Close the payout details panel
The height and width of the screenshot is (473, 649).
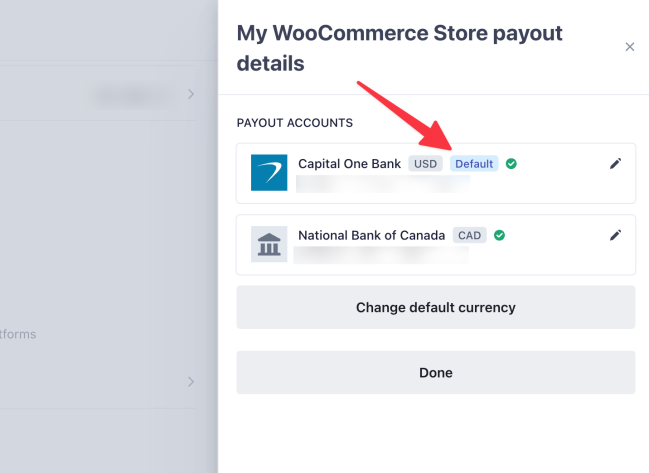pyautogui.click(x=629, y=47)
